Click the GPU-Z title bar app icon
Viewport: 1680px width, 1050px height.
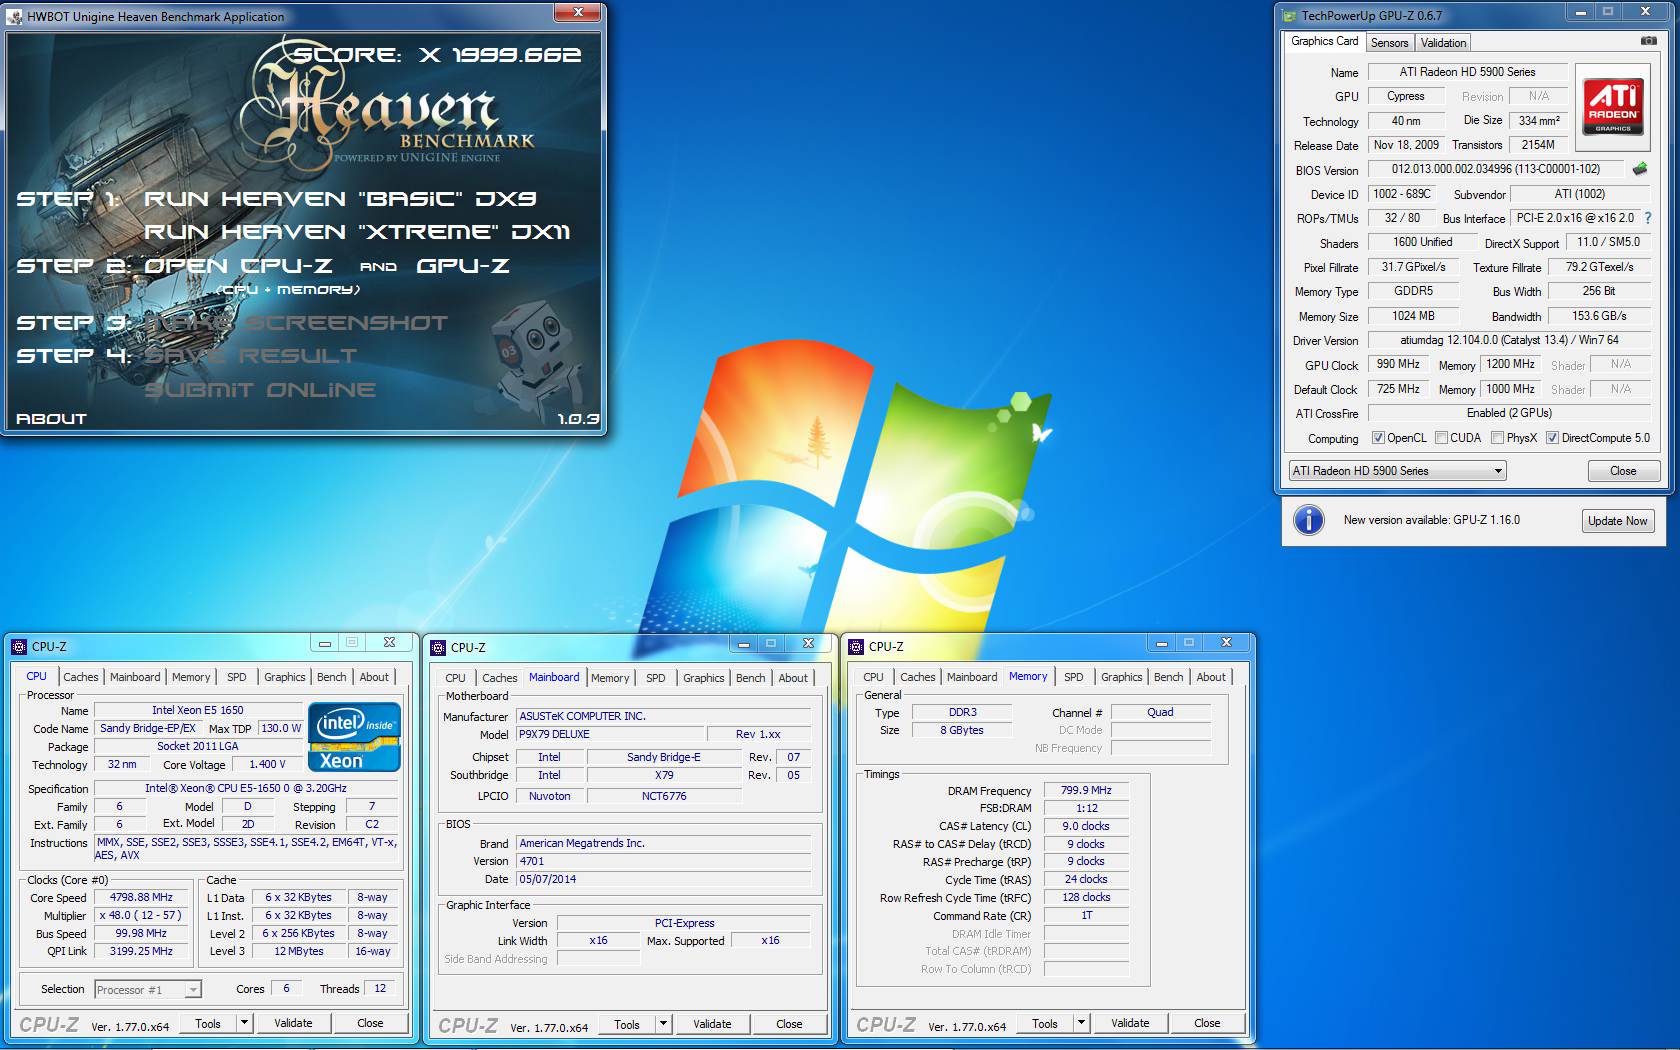(1289, 15)
